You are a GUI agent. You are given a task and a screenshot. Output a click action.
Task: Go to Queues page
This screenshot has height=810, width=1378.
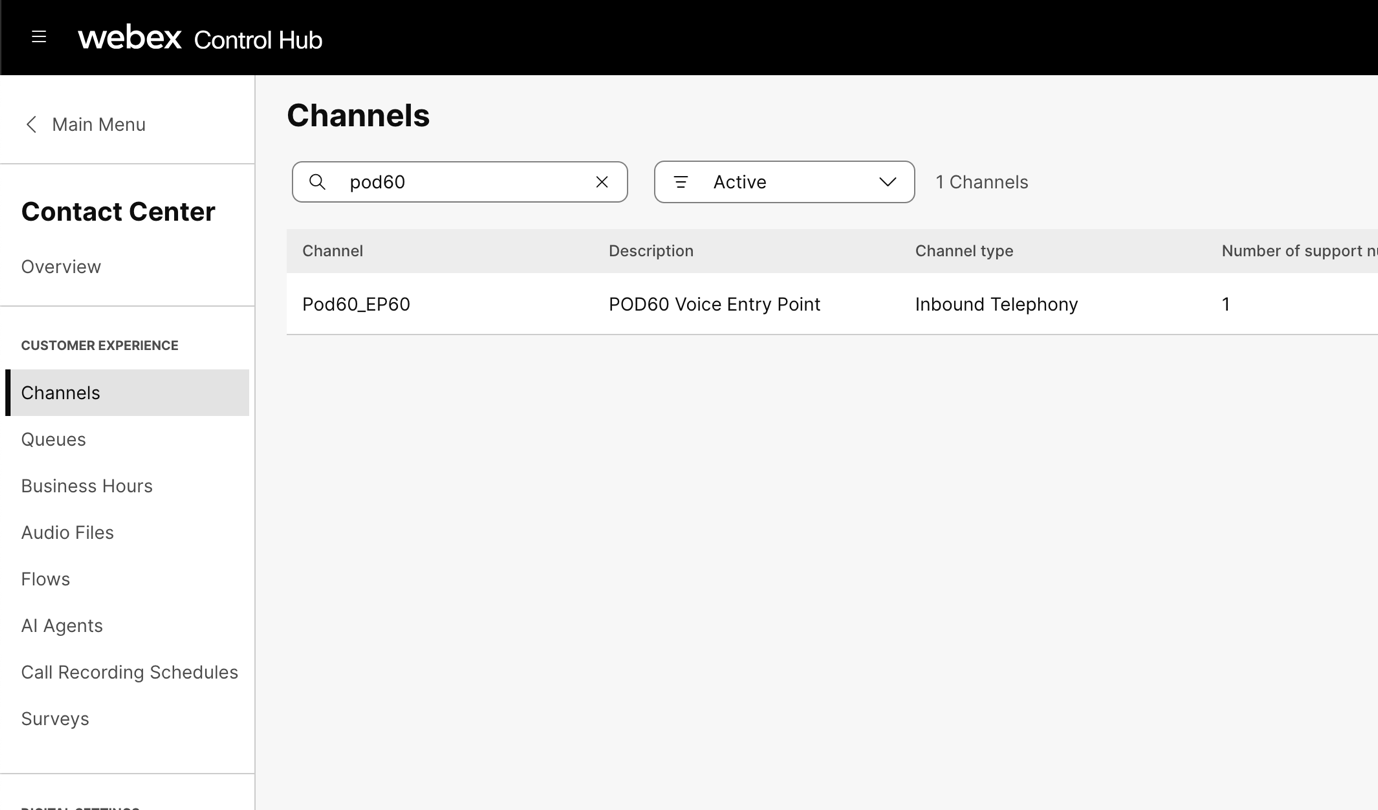click(x=54, y=439)
